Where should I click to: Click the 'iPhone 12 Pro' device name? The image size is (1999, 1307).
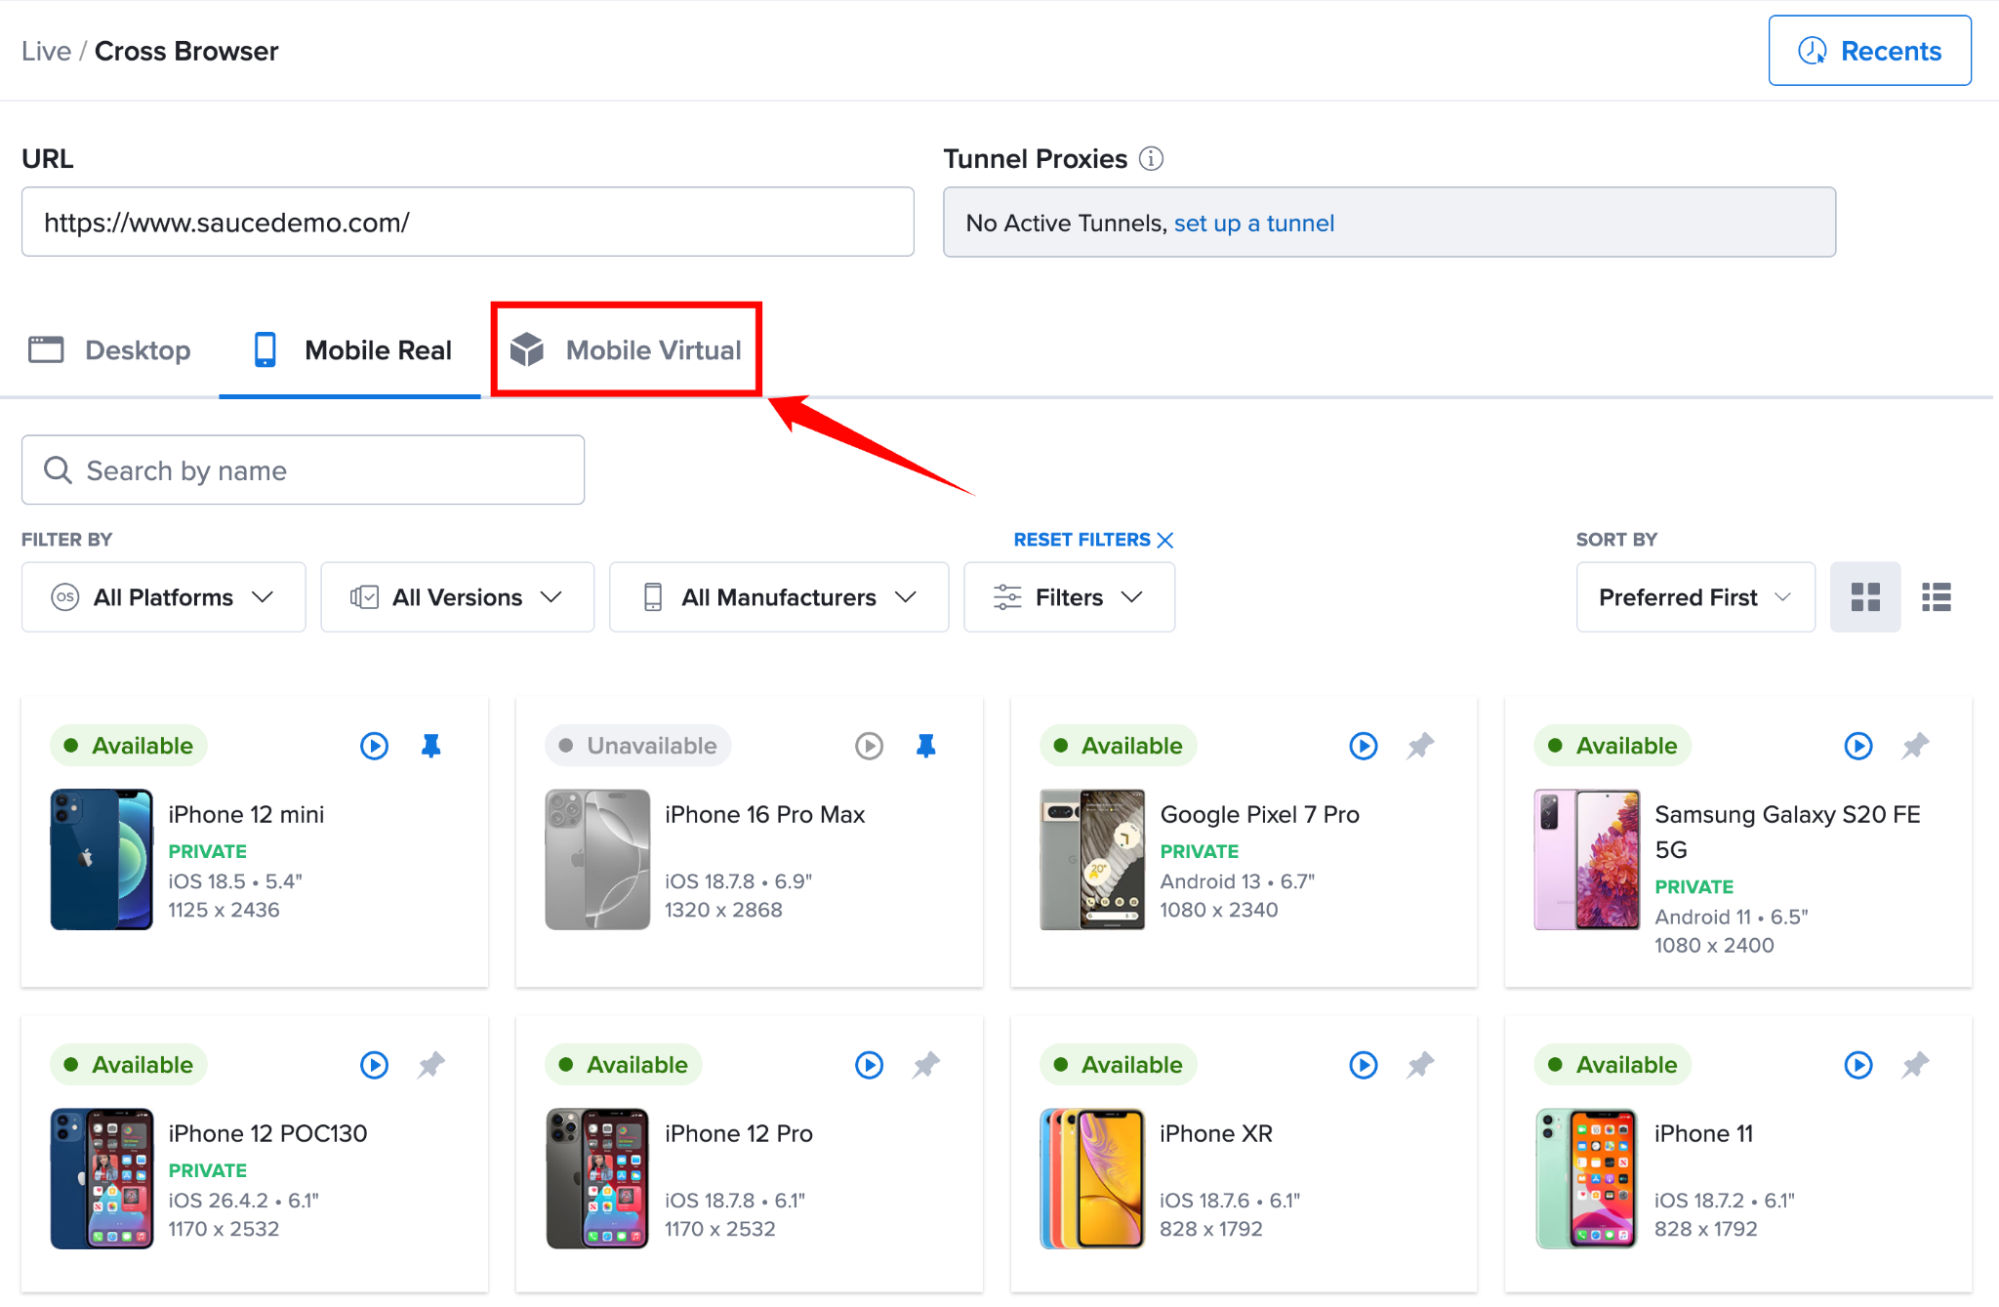pyautogui.click(x=739, y=1134)
